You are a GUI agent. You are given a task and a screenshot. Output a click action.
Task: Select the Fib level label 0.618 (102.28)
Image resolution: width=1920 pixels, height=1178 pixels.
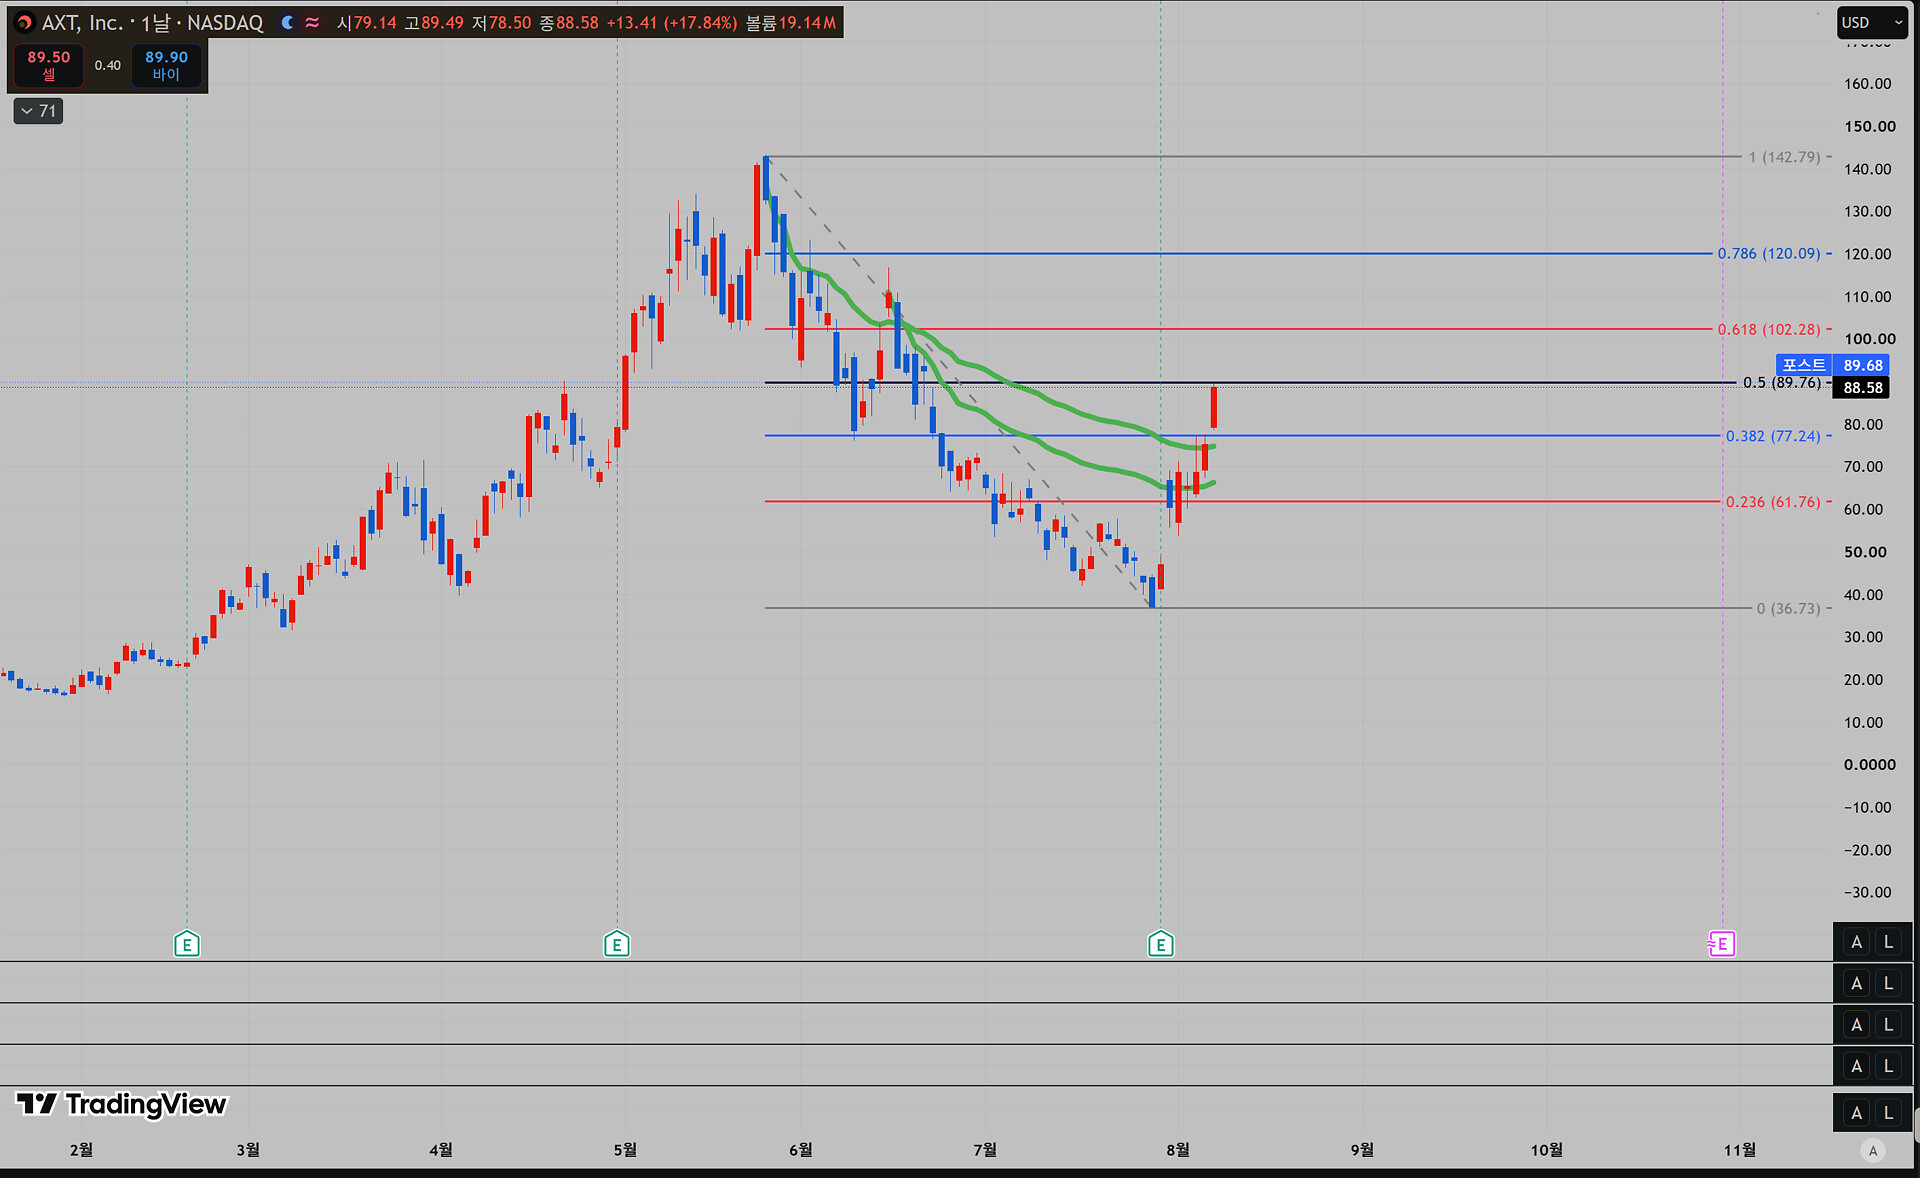1769,329
